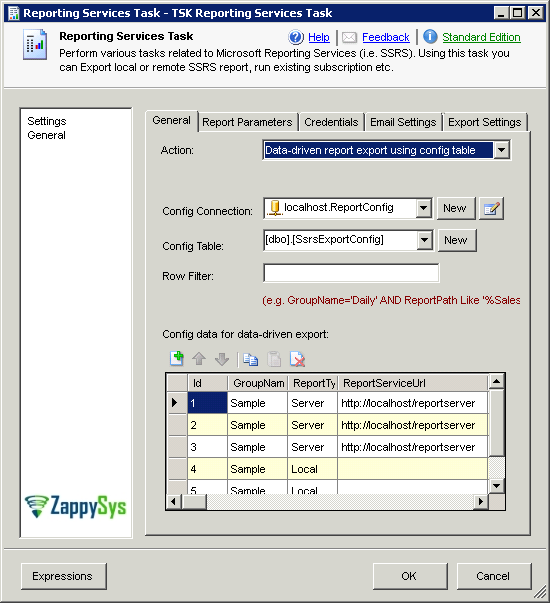This screenshot has height=603, width=550.
Task: Click the move row up arrow
Action: (x=199, y=359)
